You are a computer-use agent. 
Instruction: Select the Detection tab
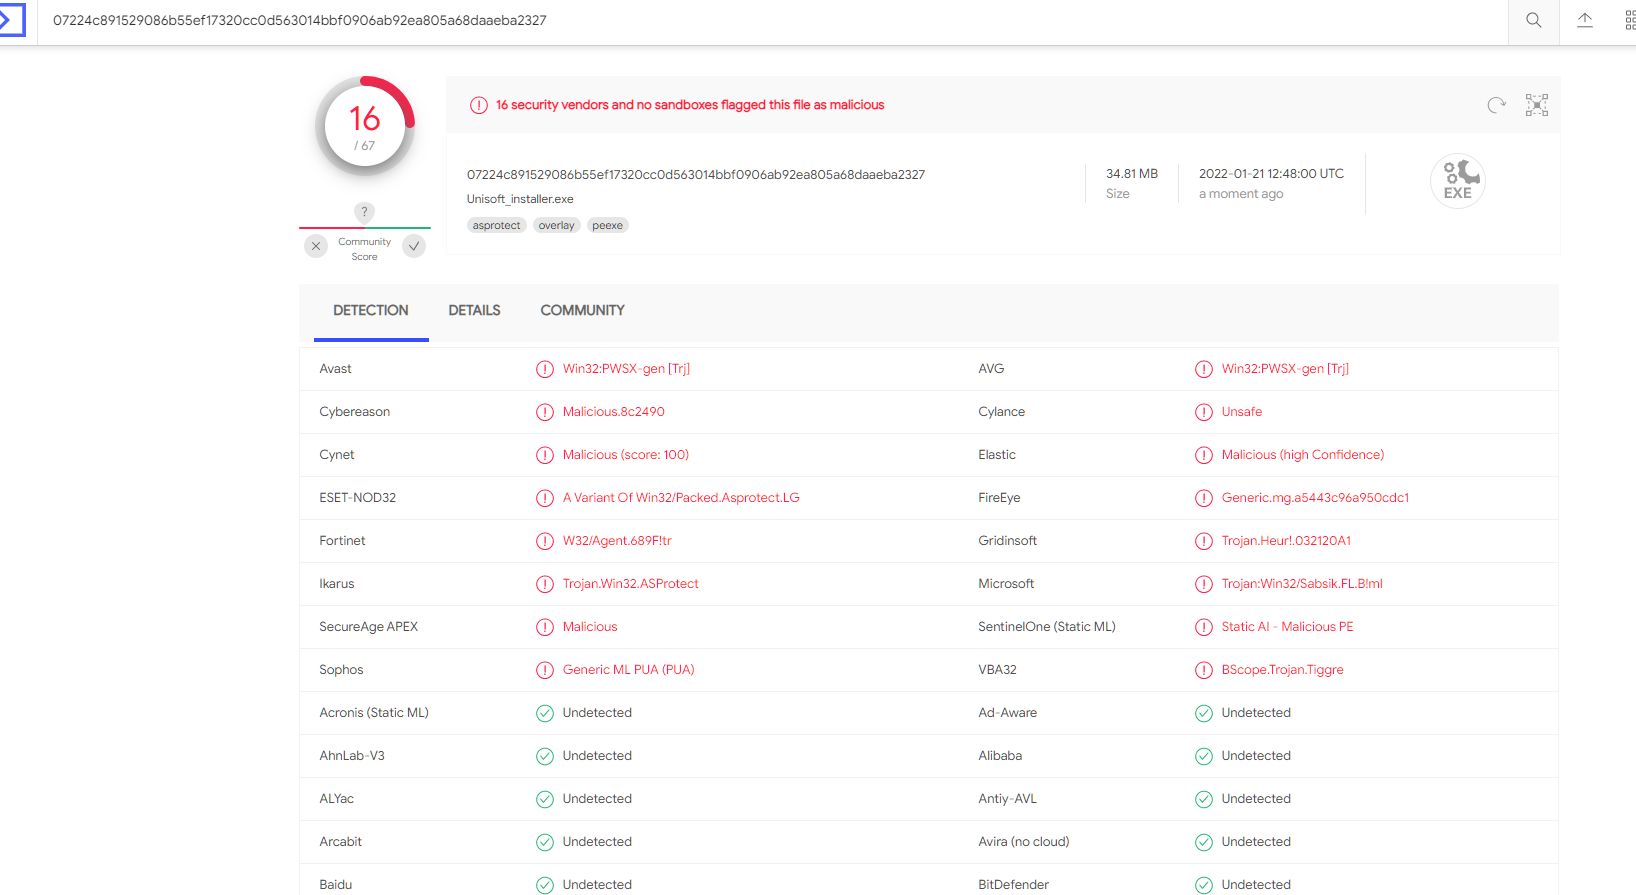370,311
